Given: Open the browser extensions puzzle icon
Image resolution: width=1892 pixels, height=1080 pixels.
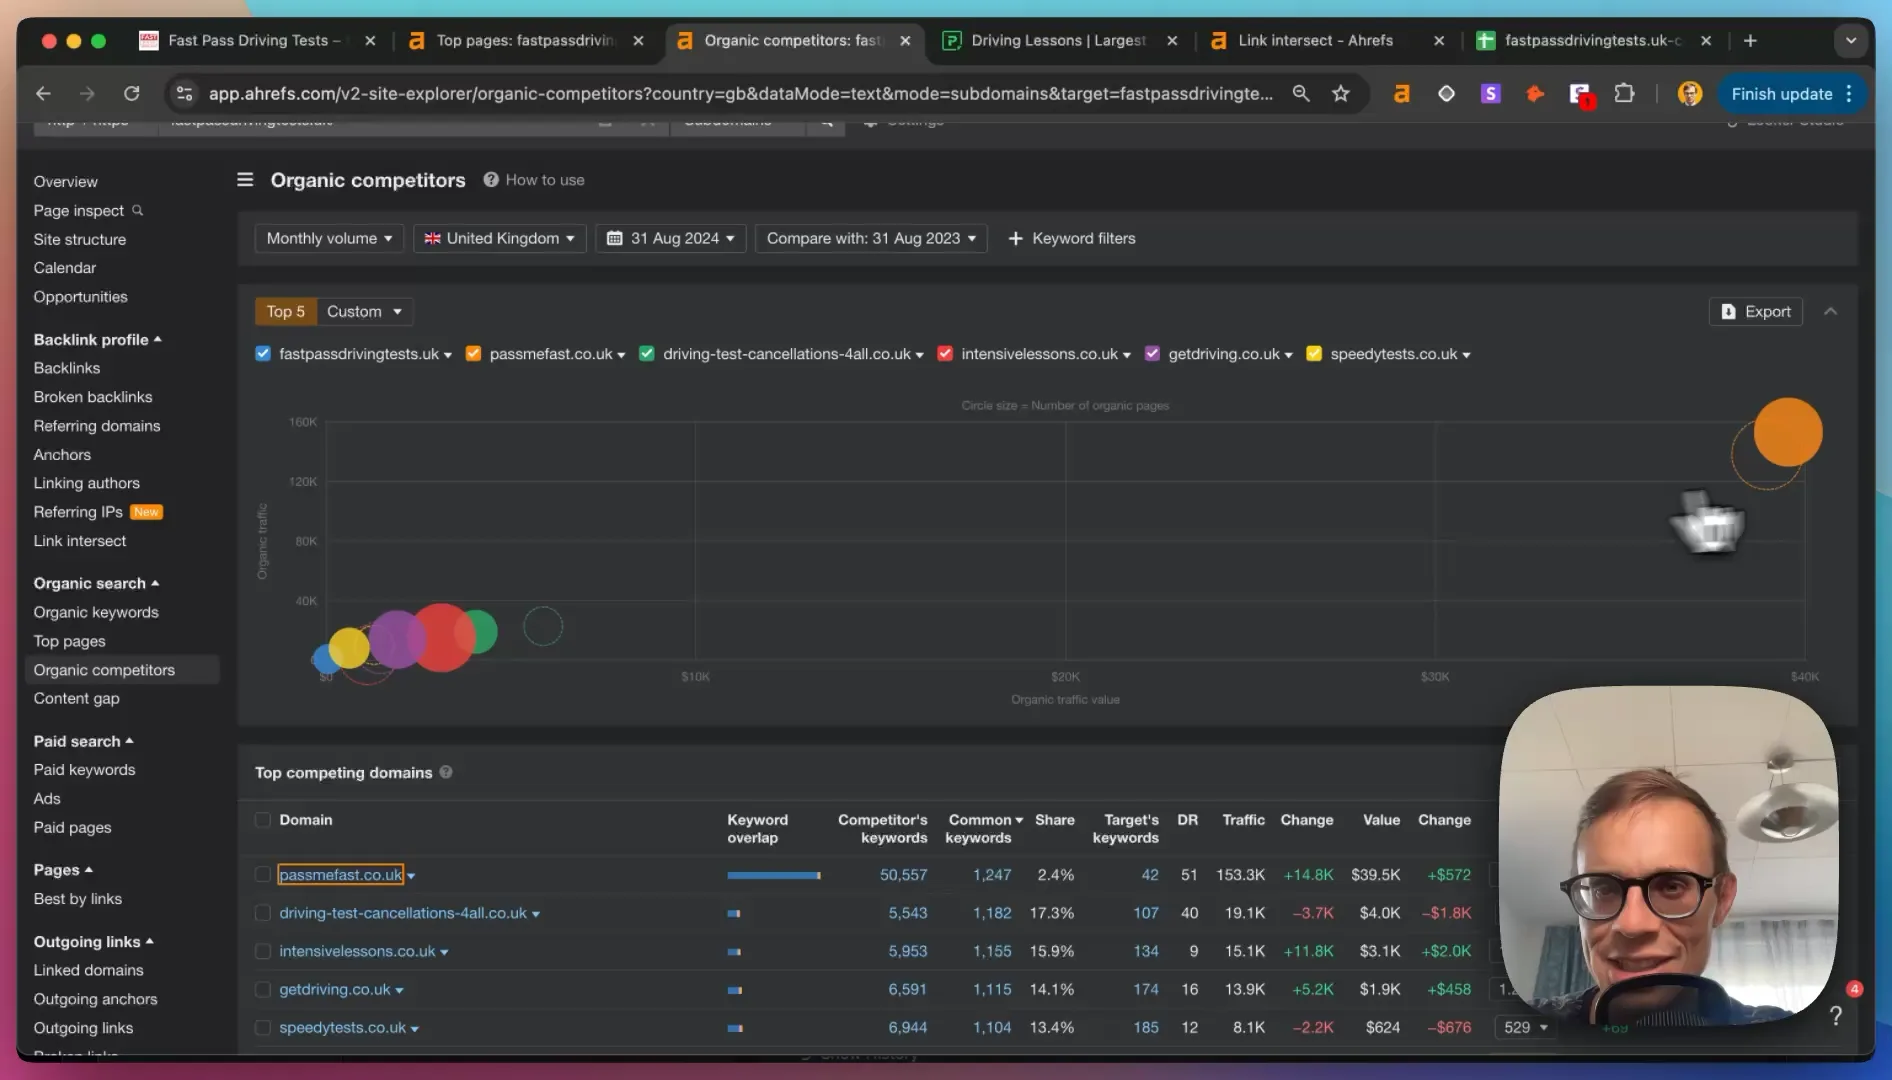Looking at the screenshot, I should pyautogui.click(x=1625, y=93).
